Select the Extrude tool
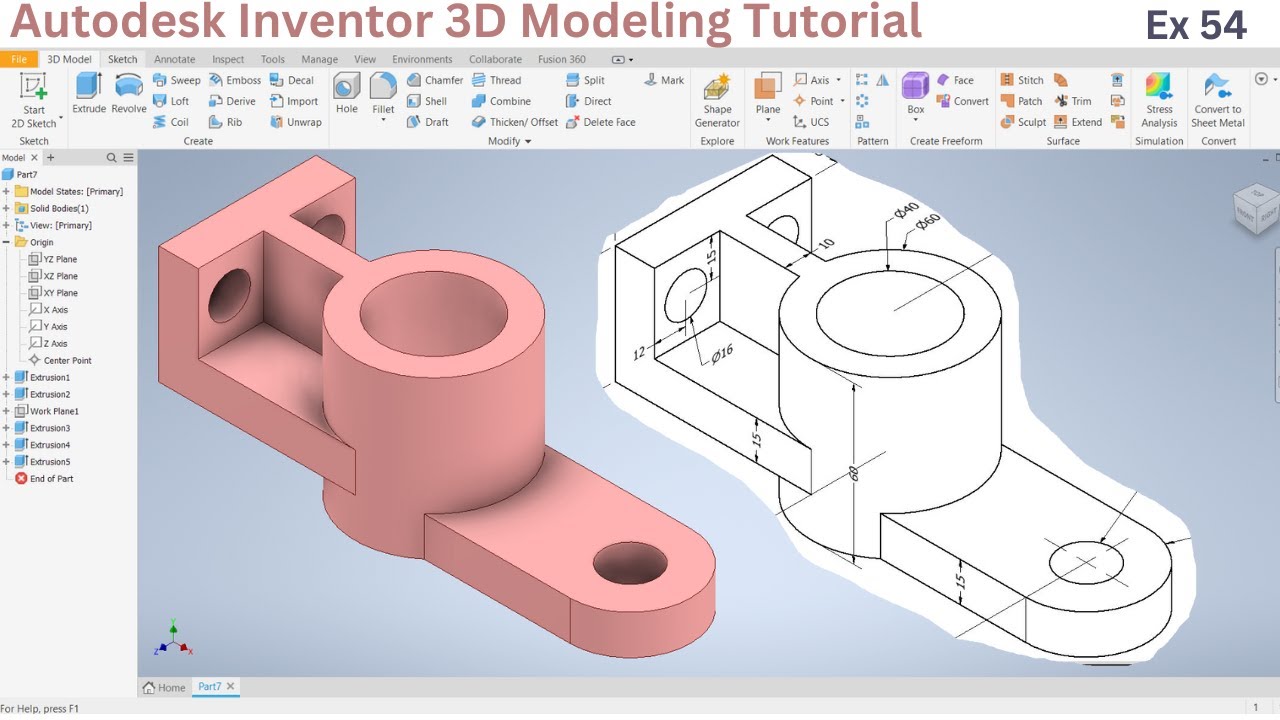Viewport: 1280px width, 720px height. (x=88, y=93)
